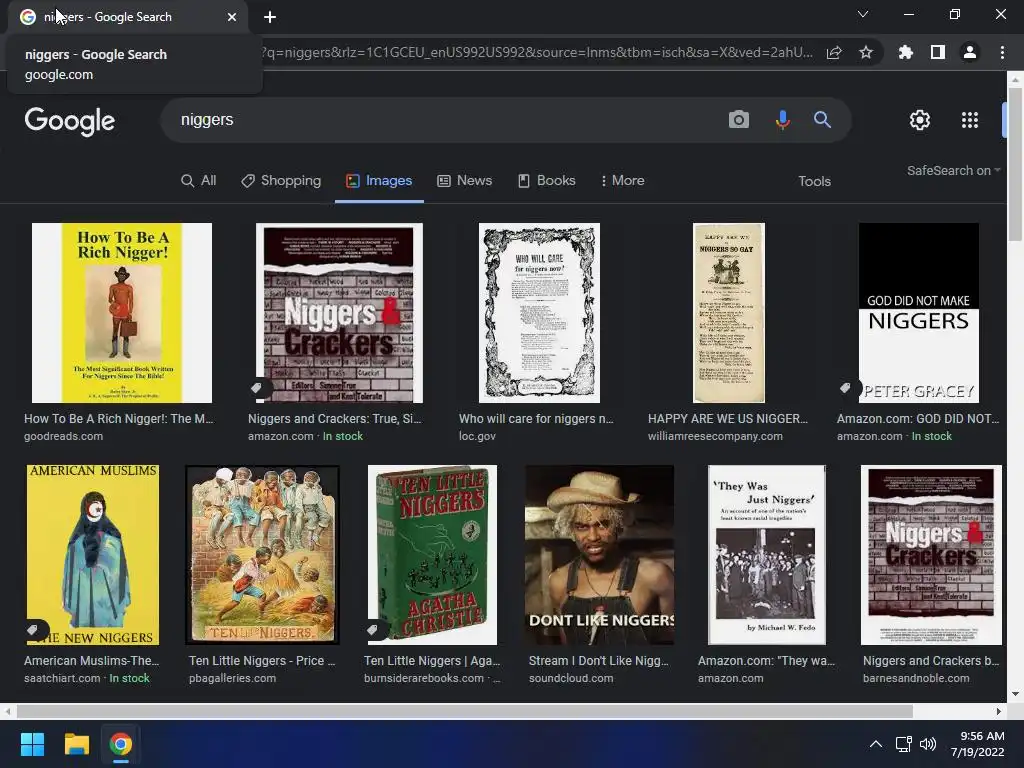
Task: Switch to the All results tab
Action: (x=199, y=181)
